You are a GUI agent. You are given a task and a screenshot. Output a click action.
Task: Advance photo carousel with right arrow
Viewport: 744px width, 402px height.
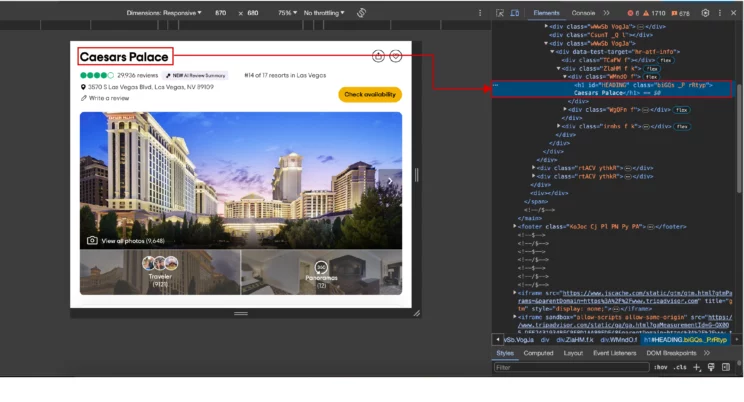[390, 181]
